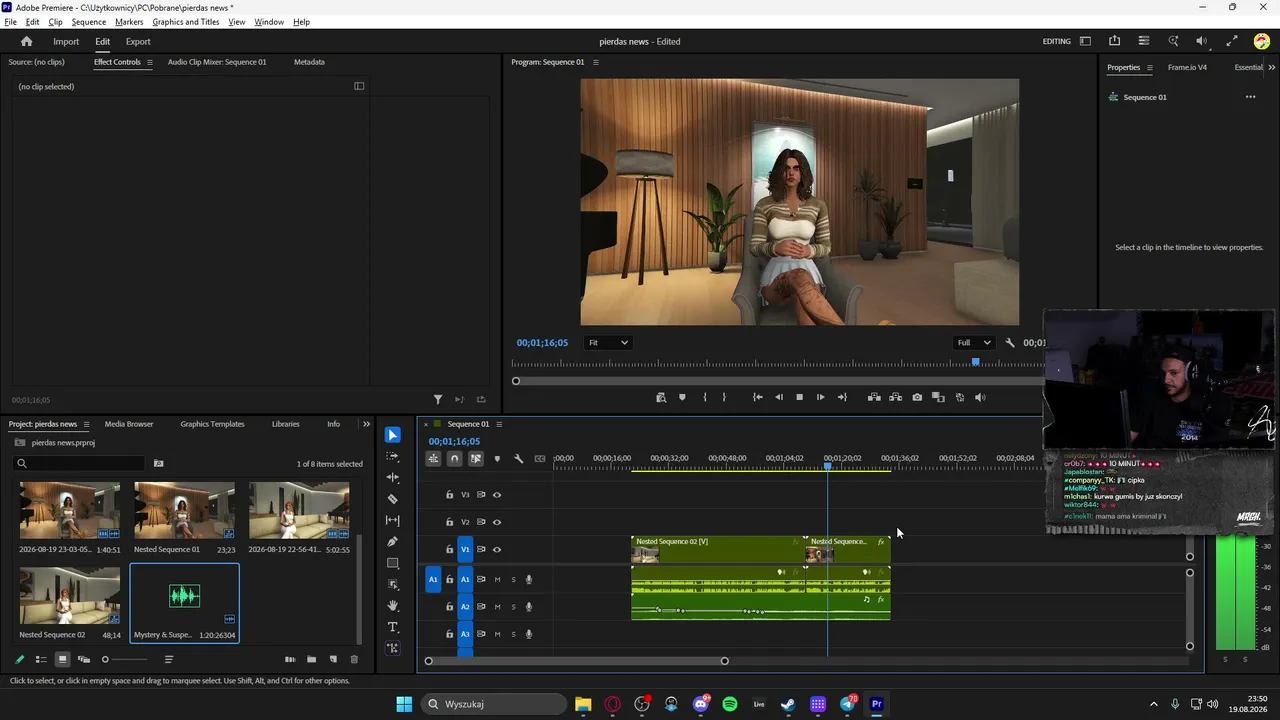The image size is (1280, 720).
Task: Toggle A1 source patching button
Action: (433, 579)
